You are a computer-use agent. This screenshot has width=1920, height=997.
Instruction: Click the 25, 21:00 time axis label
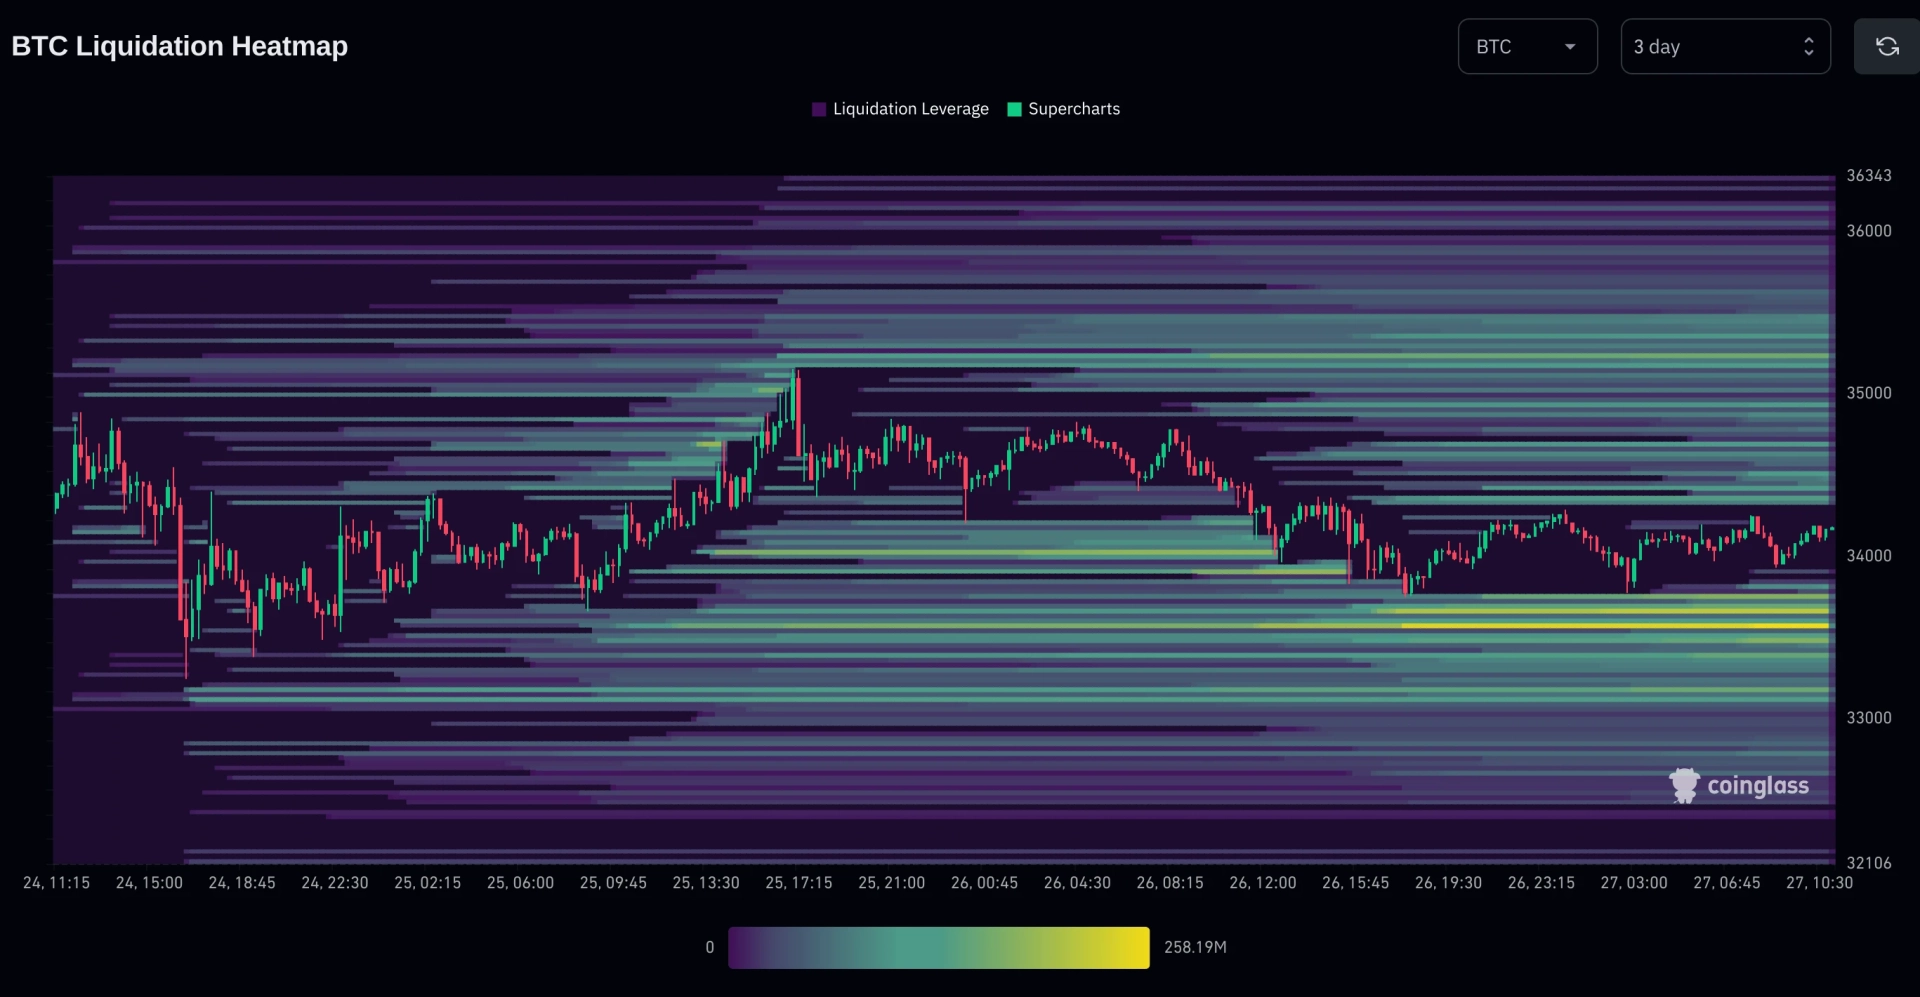coord(892,883)
